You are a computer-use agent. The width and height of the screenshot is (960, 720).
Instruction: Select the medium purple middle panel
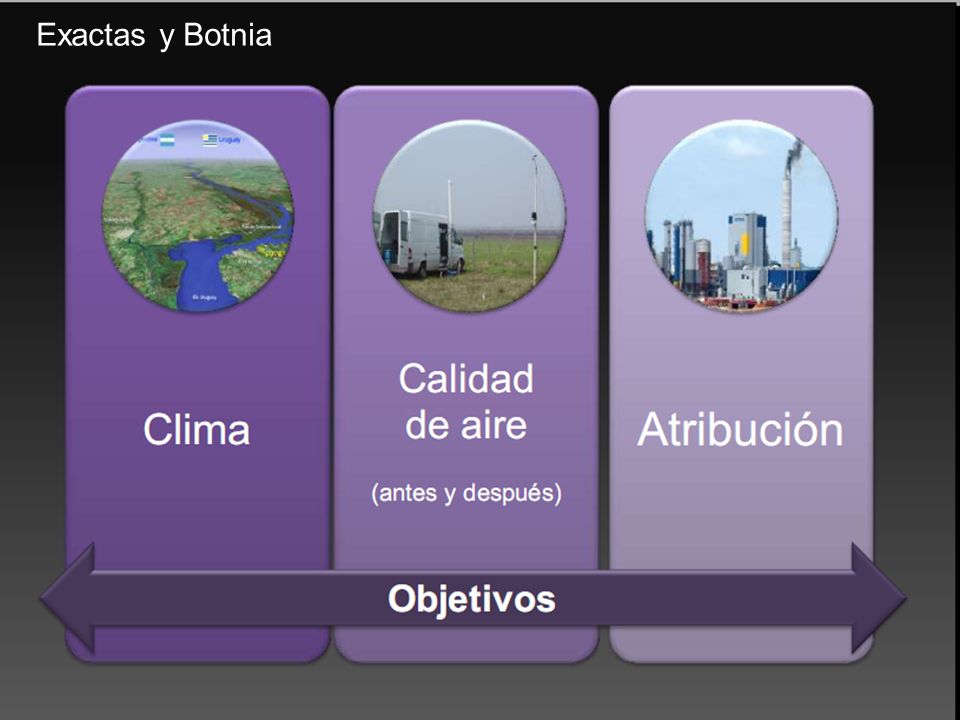(466, 373)
